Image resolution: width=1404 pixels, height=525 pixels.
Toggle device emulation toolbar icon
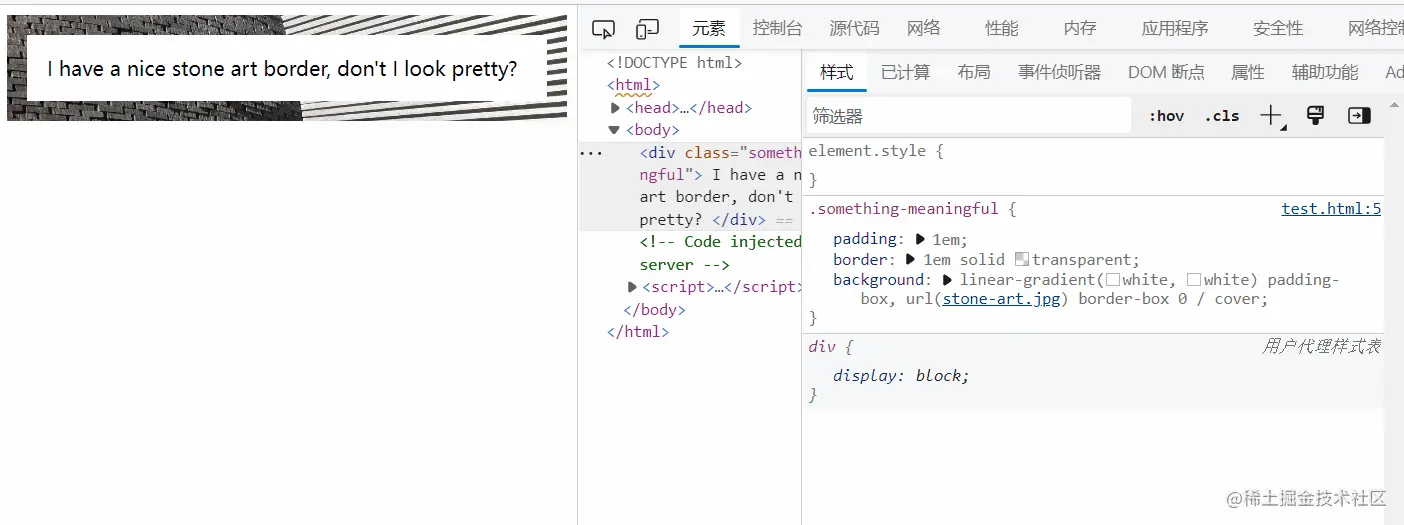(x=648, y=29)
